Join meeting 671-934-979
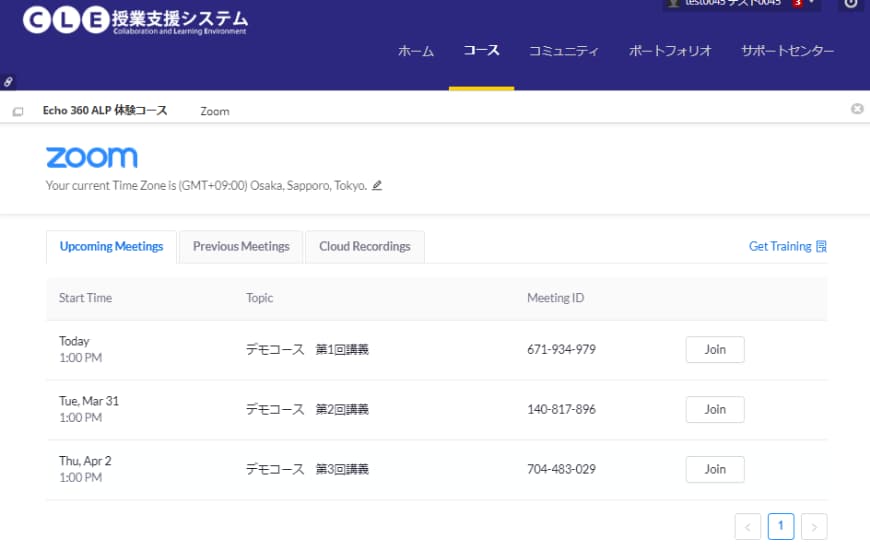The height and width of the screenshot is (550, 870). coord(715,350)
